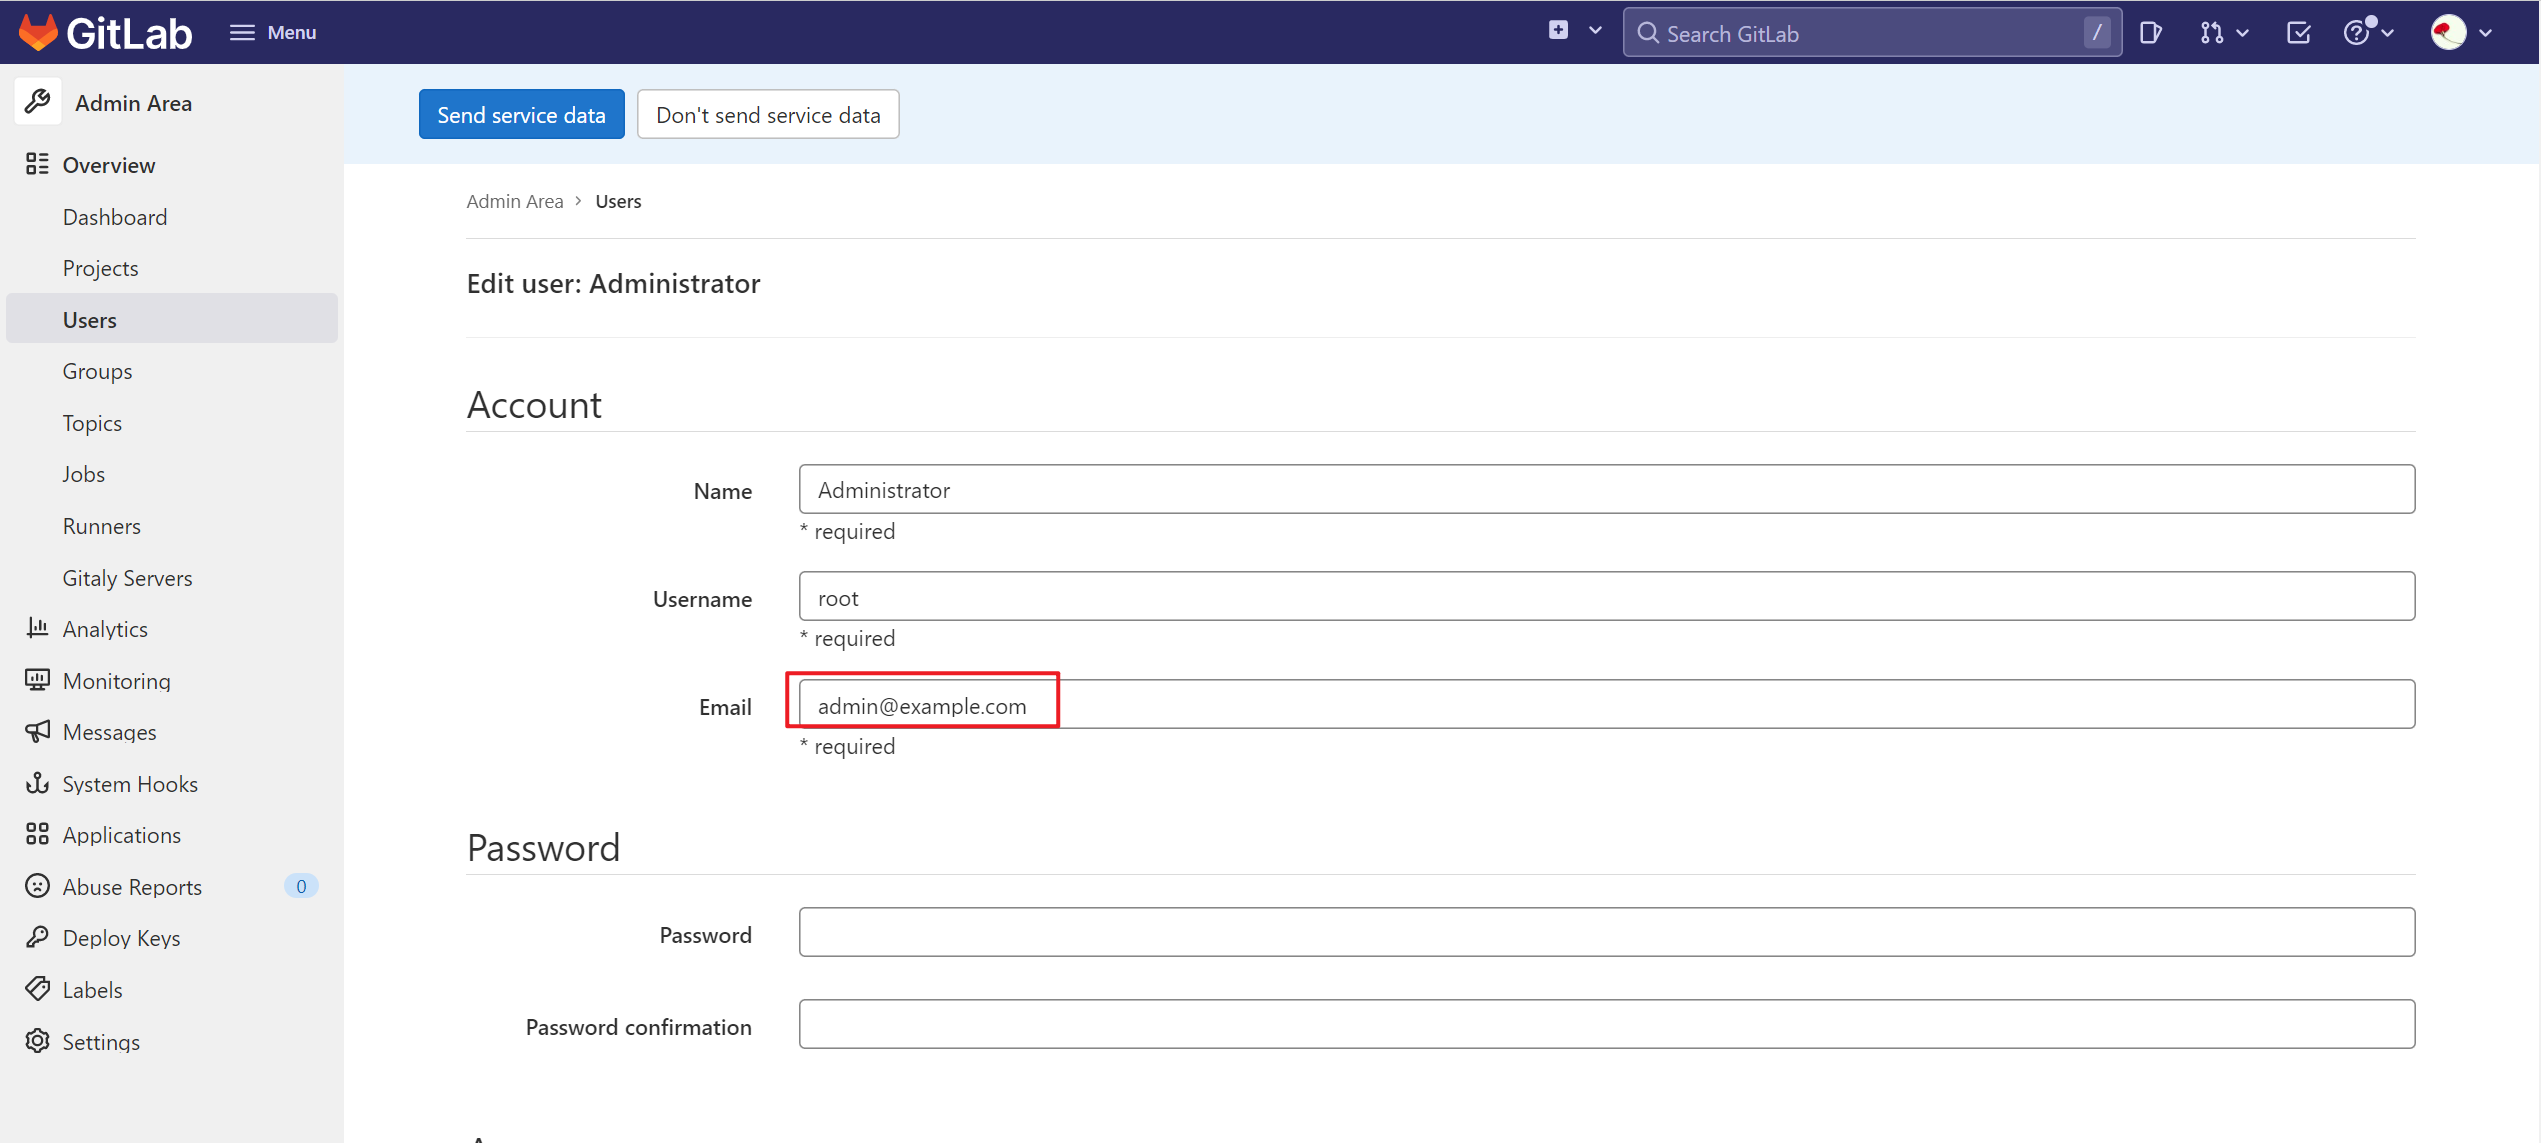Image resolution: width=2541 pixels, height=1143 pixels.
Task: Open Runners in sidebar
Action: pyautogui.click(x=101, y=526)
